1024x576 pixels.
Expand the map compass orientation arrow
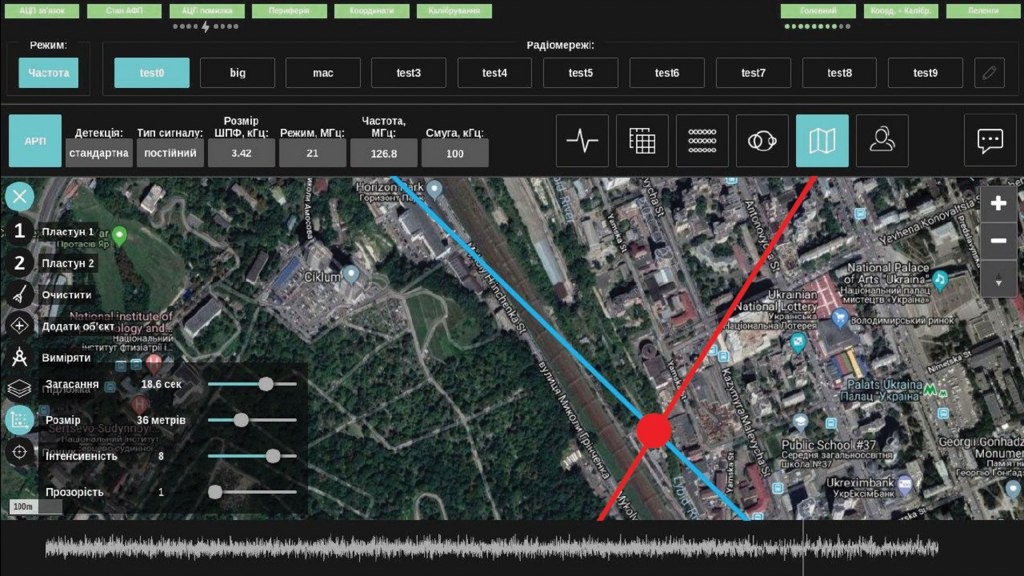[x=997, y=281]
